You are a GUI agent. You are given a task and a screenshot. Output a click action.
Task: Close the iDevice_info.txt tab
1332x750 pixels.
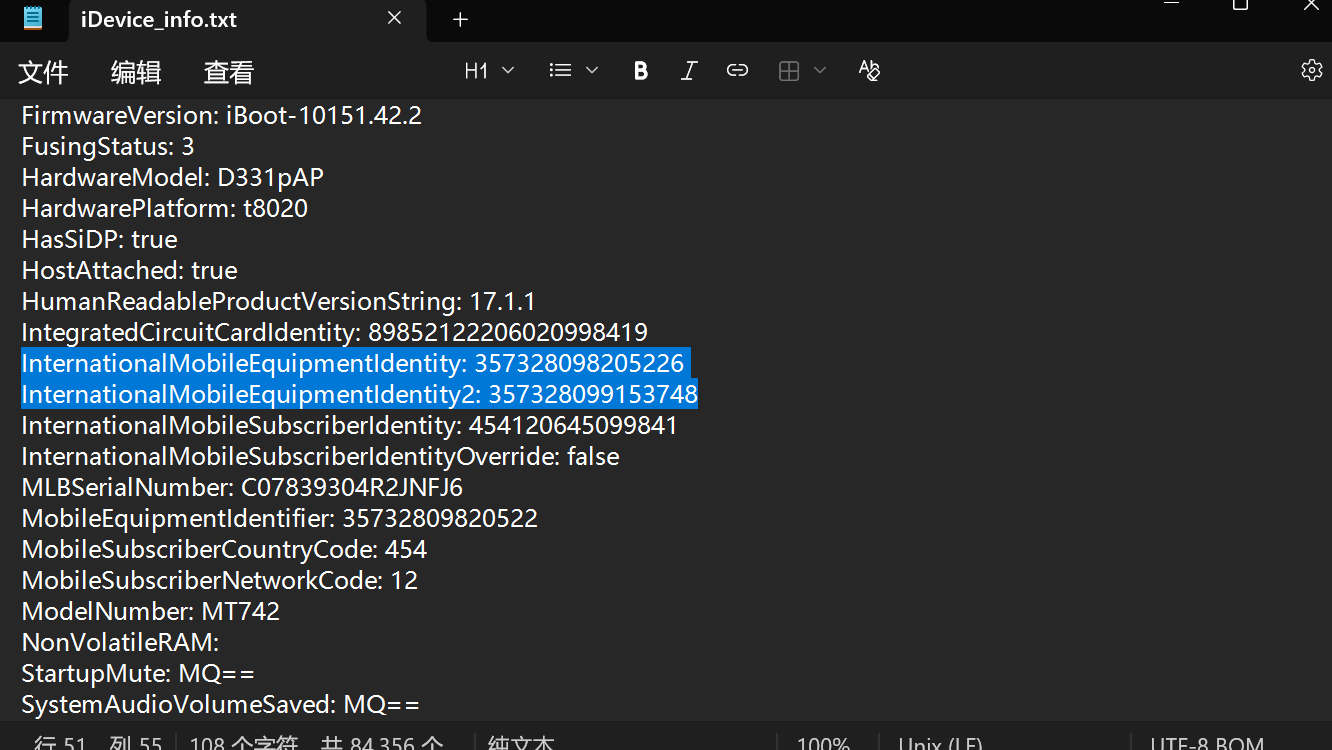(394, 19)
